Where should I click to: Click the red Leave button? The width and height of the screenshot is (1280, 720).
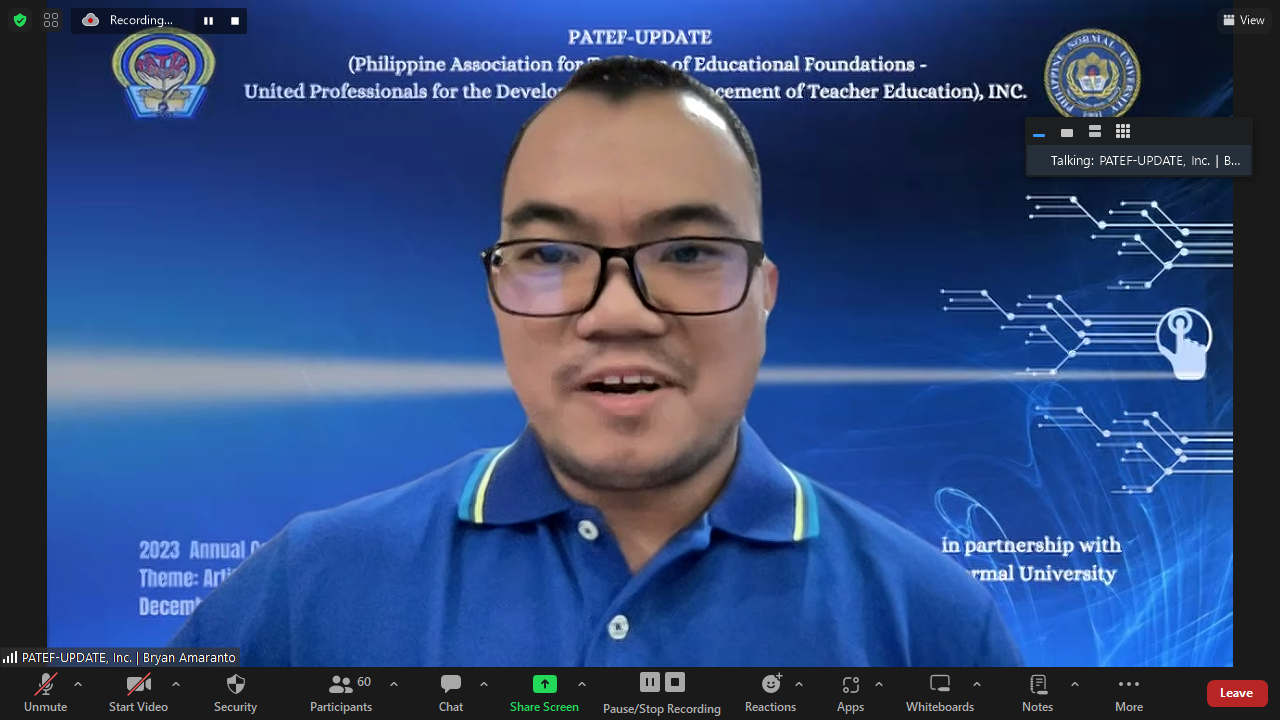tap(1236, 693)
